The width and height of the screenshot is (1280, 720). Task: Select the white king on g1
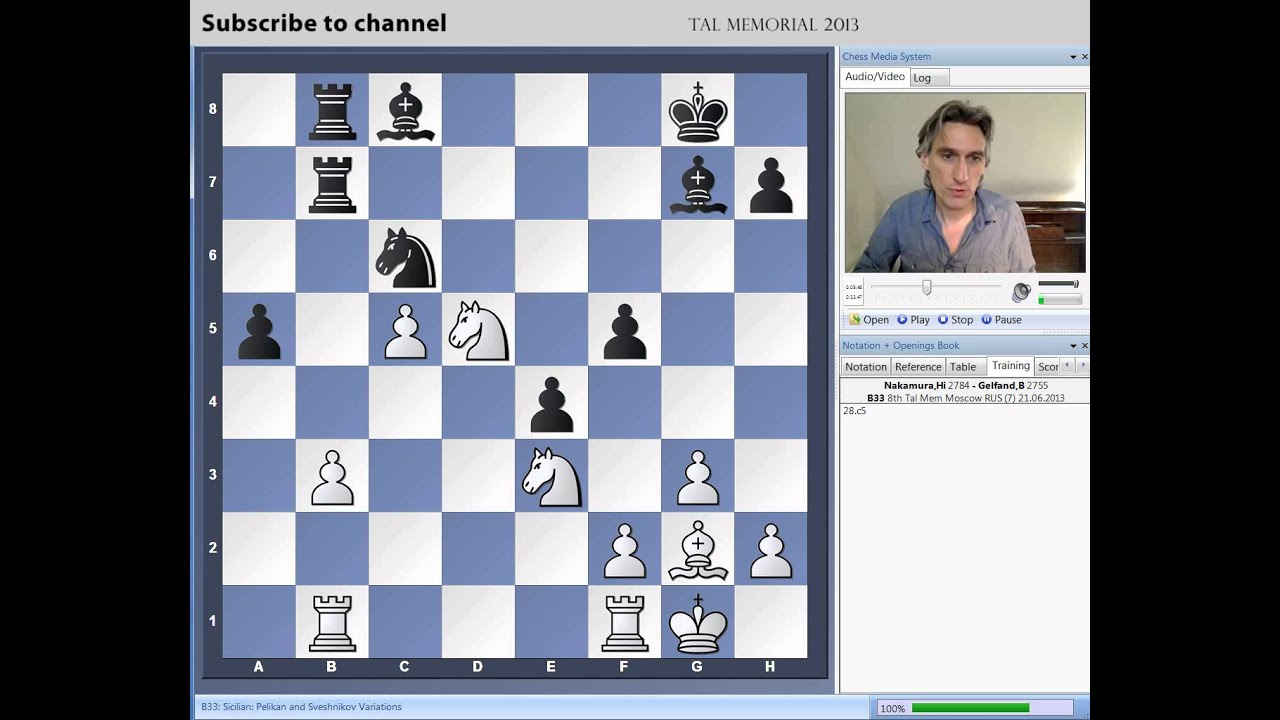[x=697, y=622]
